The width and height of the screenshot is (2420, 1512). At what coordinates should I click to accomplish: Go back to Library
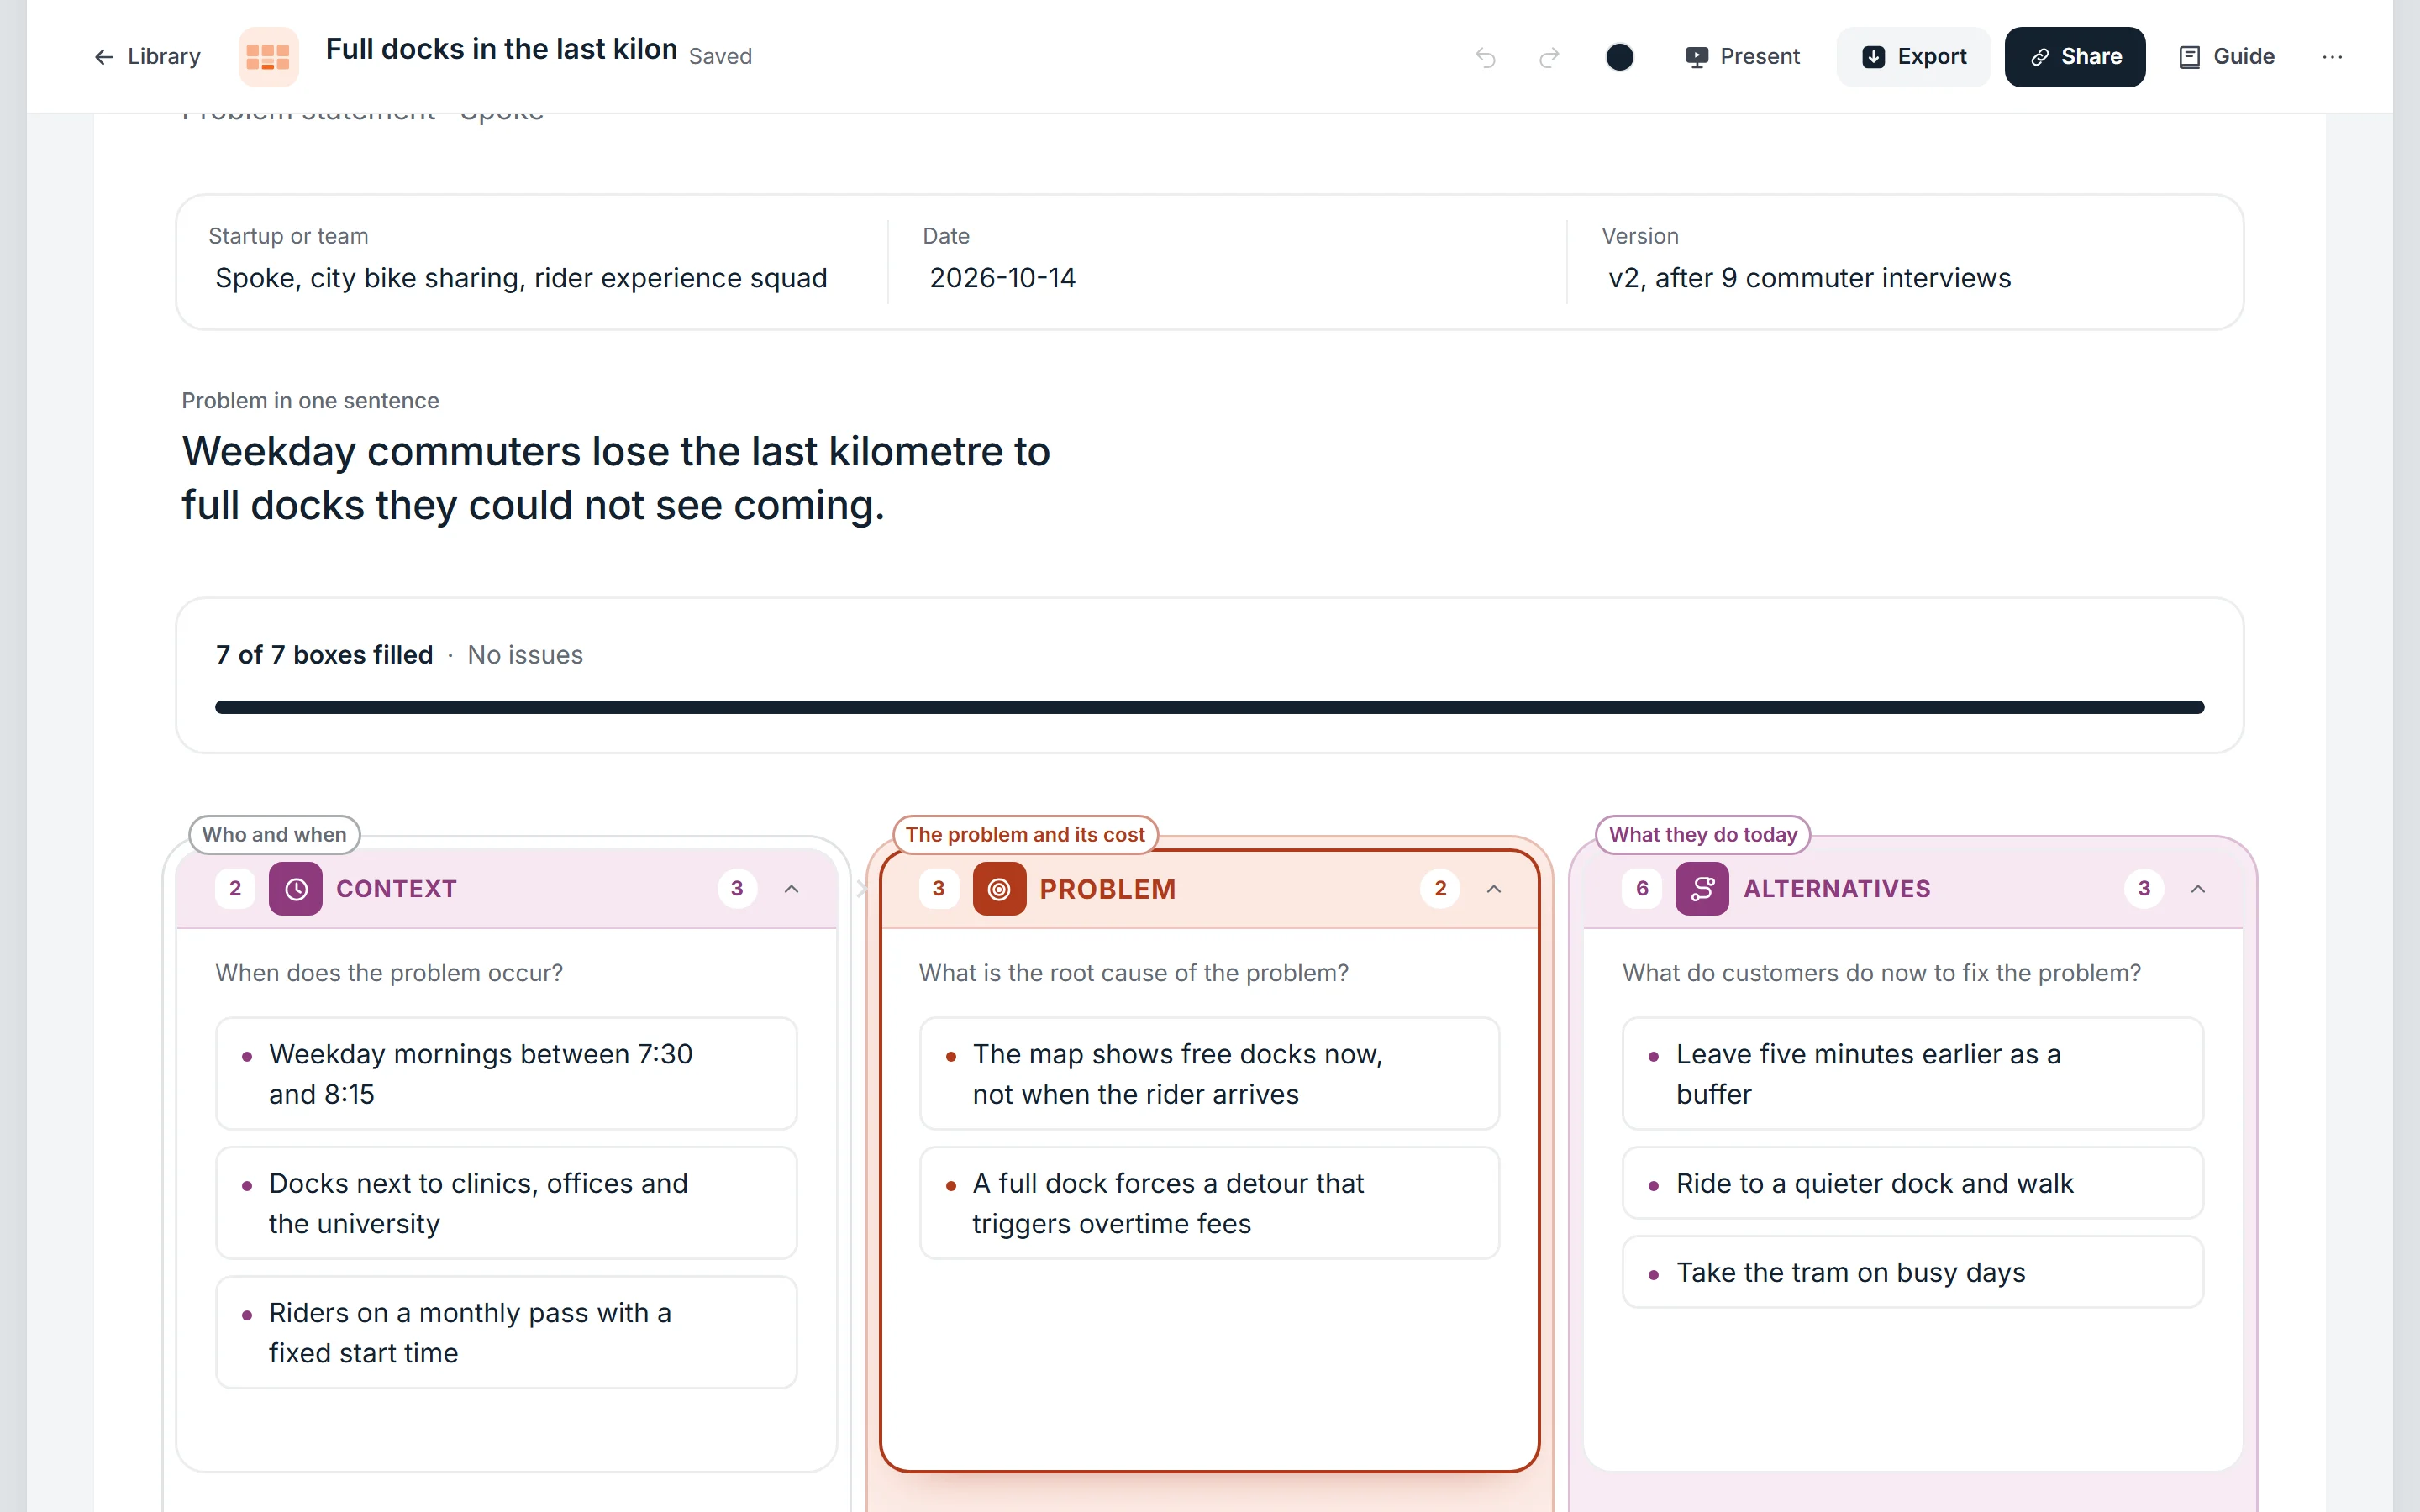[x=146, y=56]
